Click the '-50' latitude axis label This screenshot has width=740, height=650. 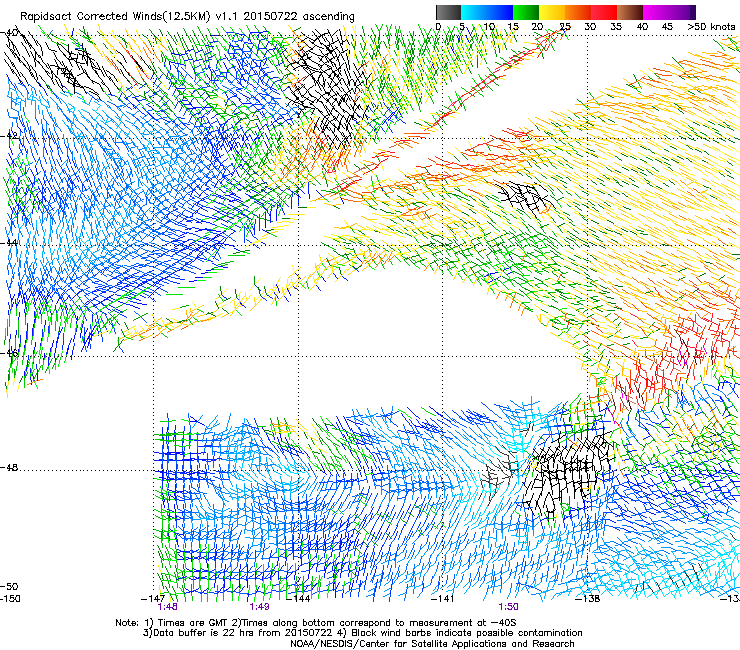coord(9,586)
